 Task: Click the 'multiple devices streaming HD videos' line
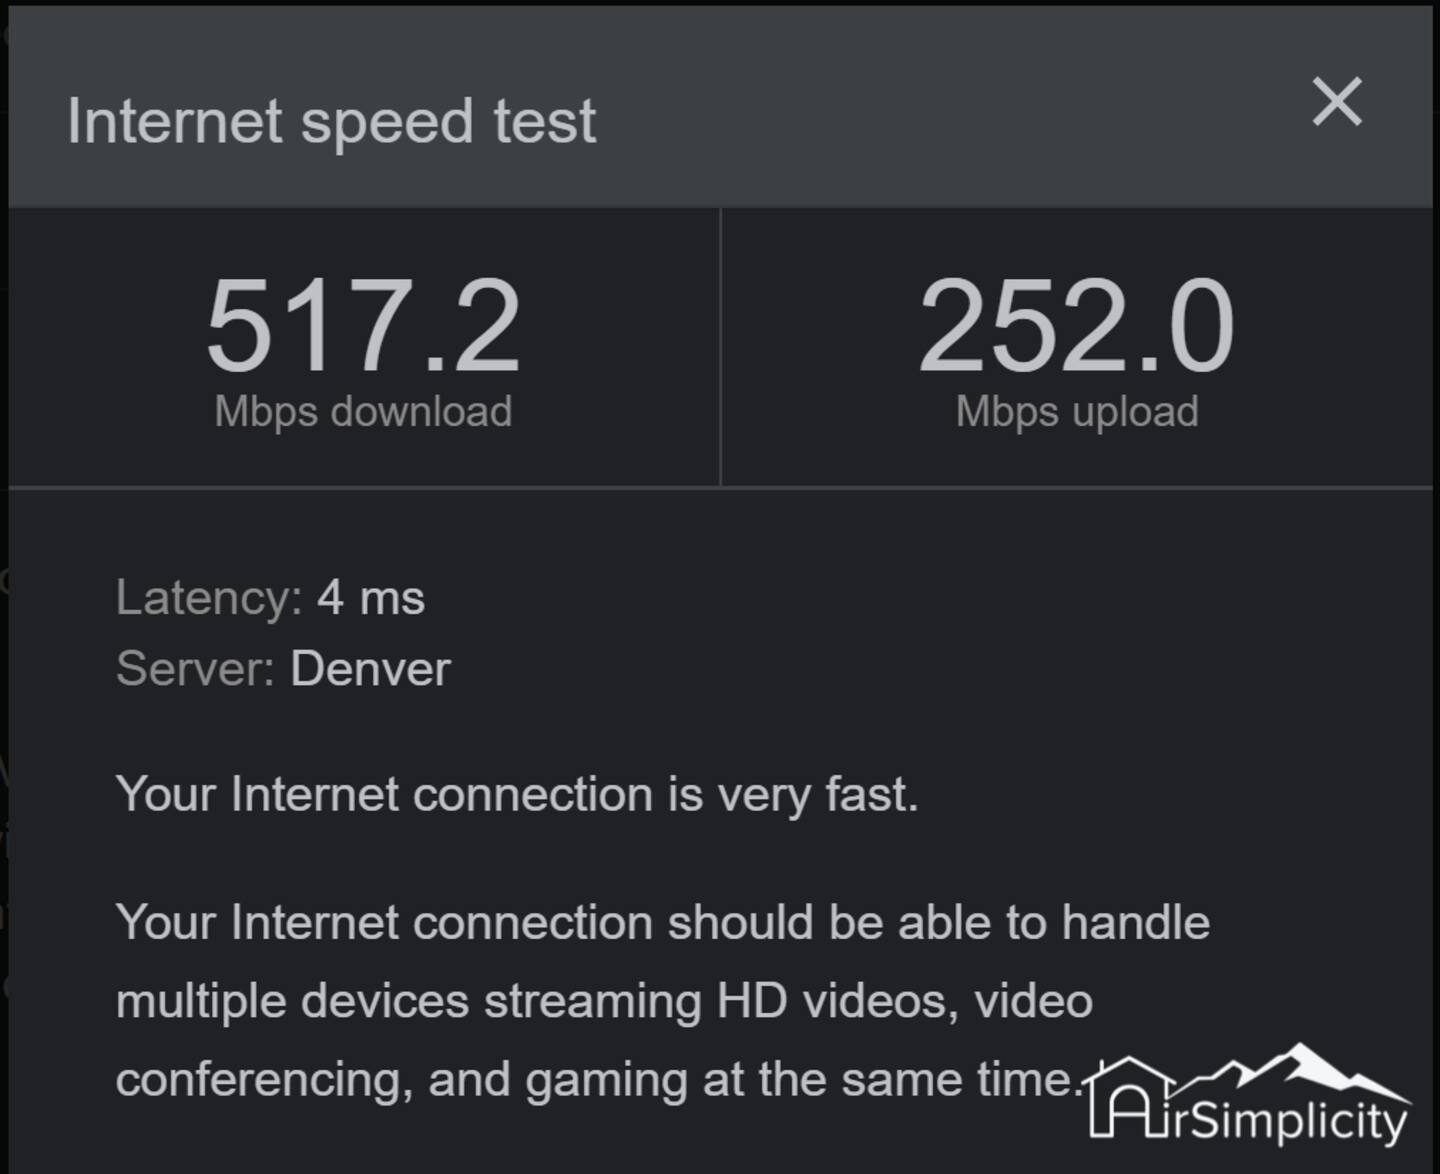point(604,1001)
